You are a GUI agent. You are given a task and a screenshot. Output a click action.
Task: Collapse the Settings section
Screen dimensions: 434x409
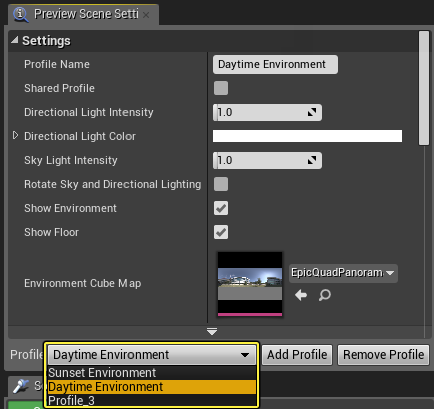click(15, 40)
